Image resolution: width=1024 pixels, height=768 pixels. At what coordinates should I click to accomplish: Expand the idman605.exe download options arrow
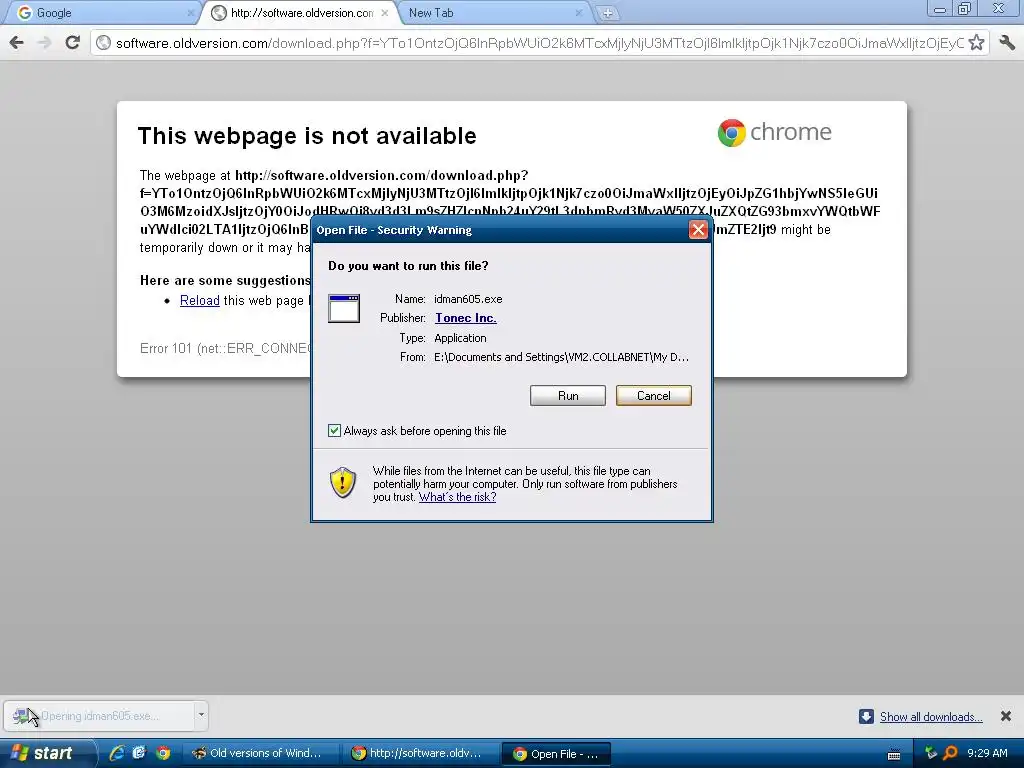click(x=201, y=715)
